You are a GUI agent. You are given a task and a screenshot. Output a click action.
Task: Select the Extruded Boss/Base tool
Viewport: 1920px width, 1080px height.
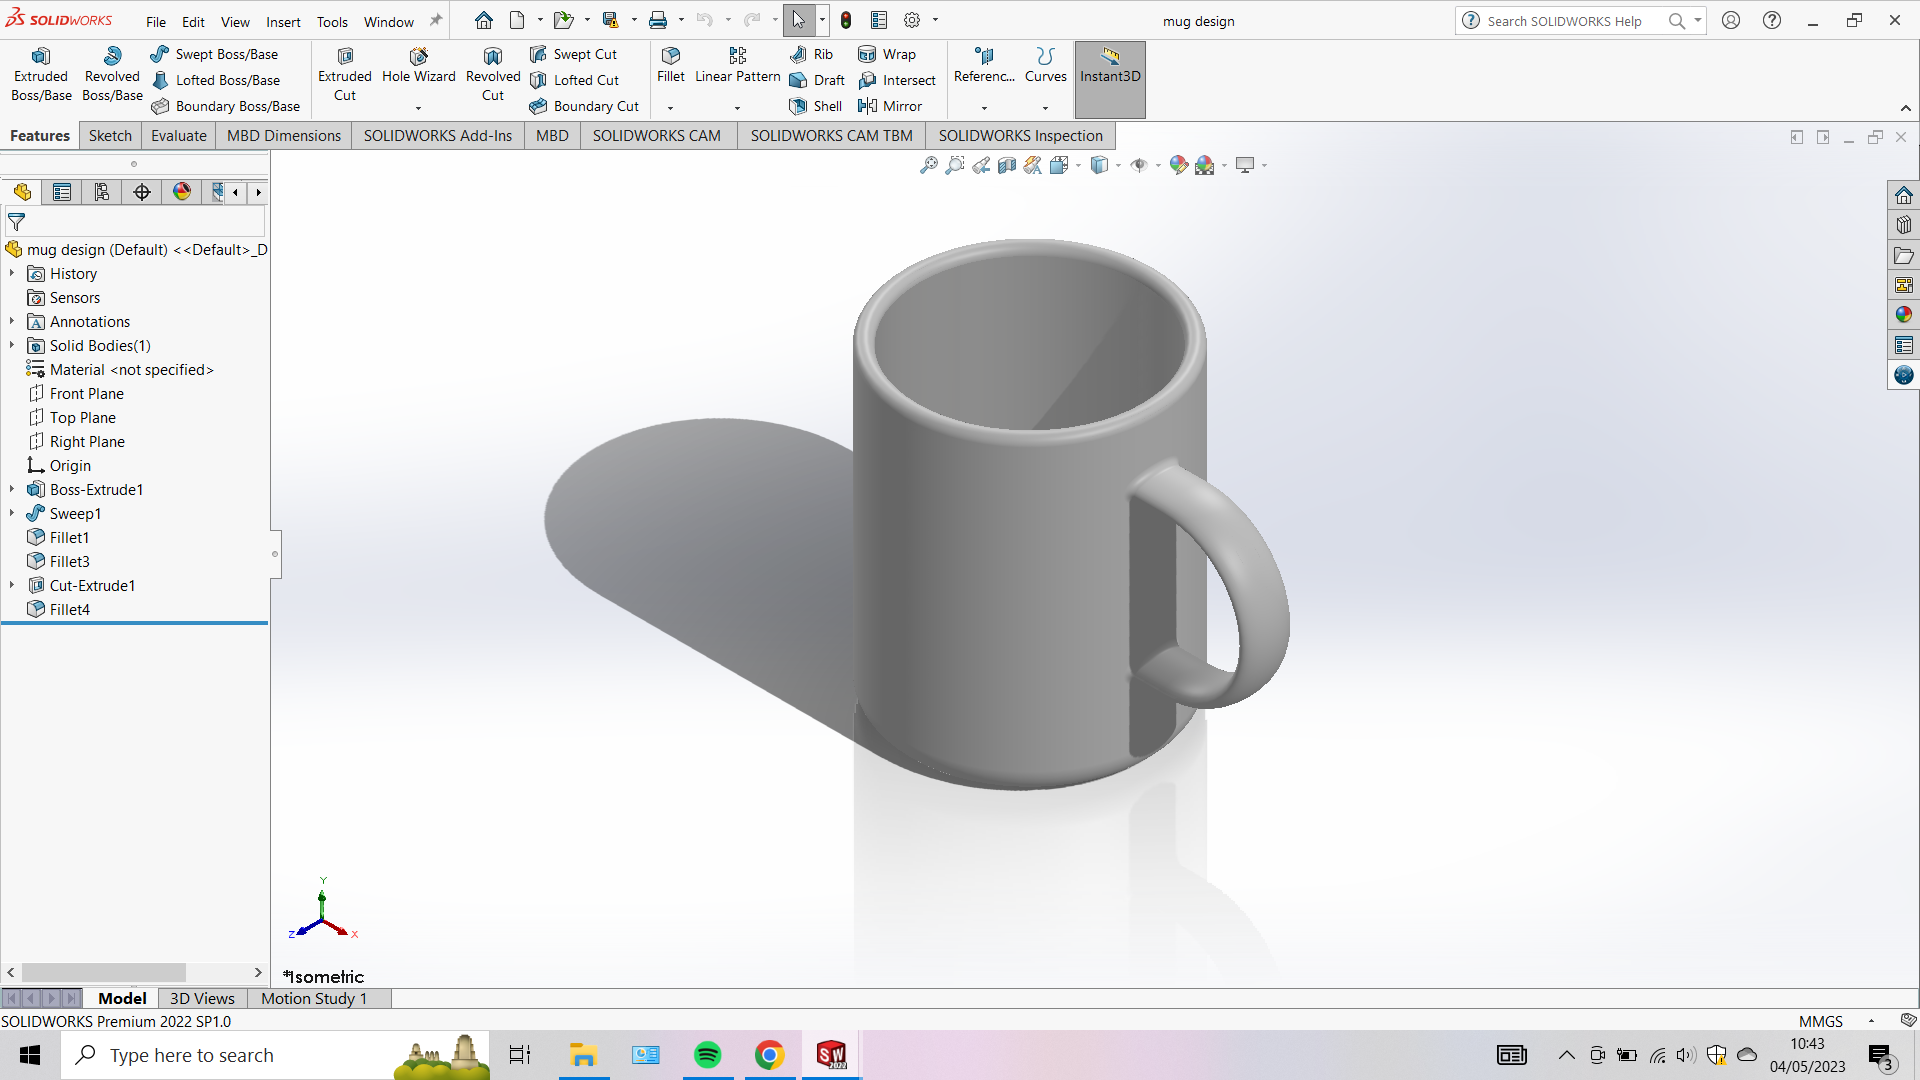[41, 75]
